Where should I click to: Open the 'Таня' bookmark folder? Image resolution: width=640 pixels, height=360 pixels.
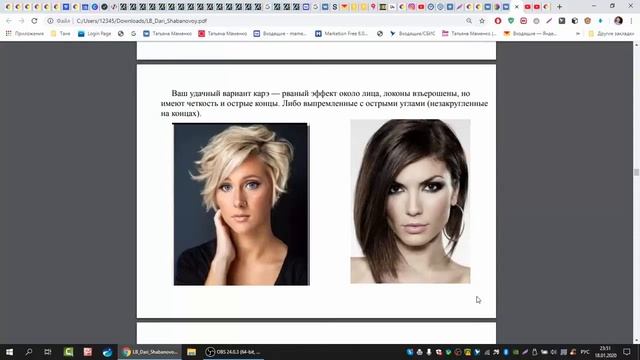tap(60, 33)
